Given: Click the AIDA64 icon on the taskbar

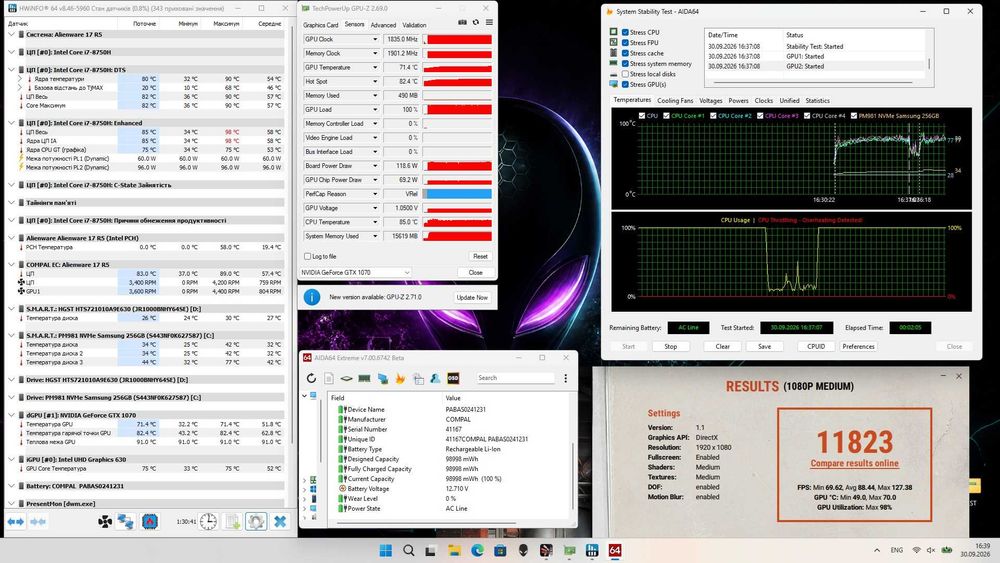Looking at the screenshot, I should coord(615,550).
